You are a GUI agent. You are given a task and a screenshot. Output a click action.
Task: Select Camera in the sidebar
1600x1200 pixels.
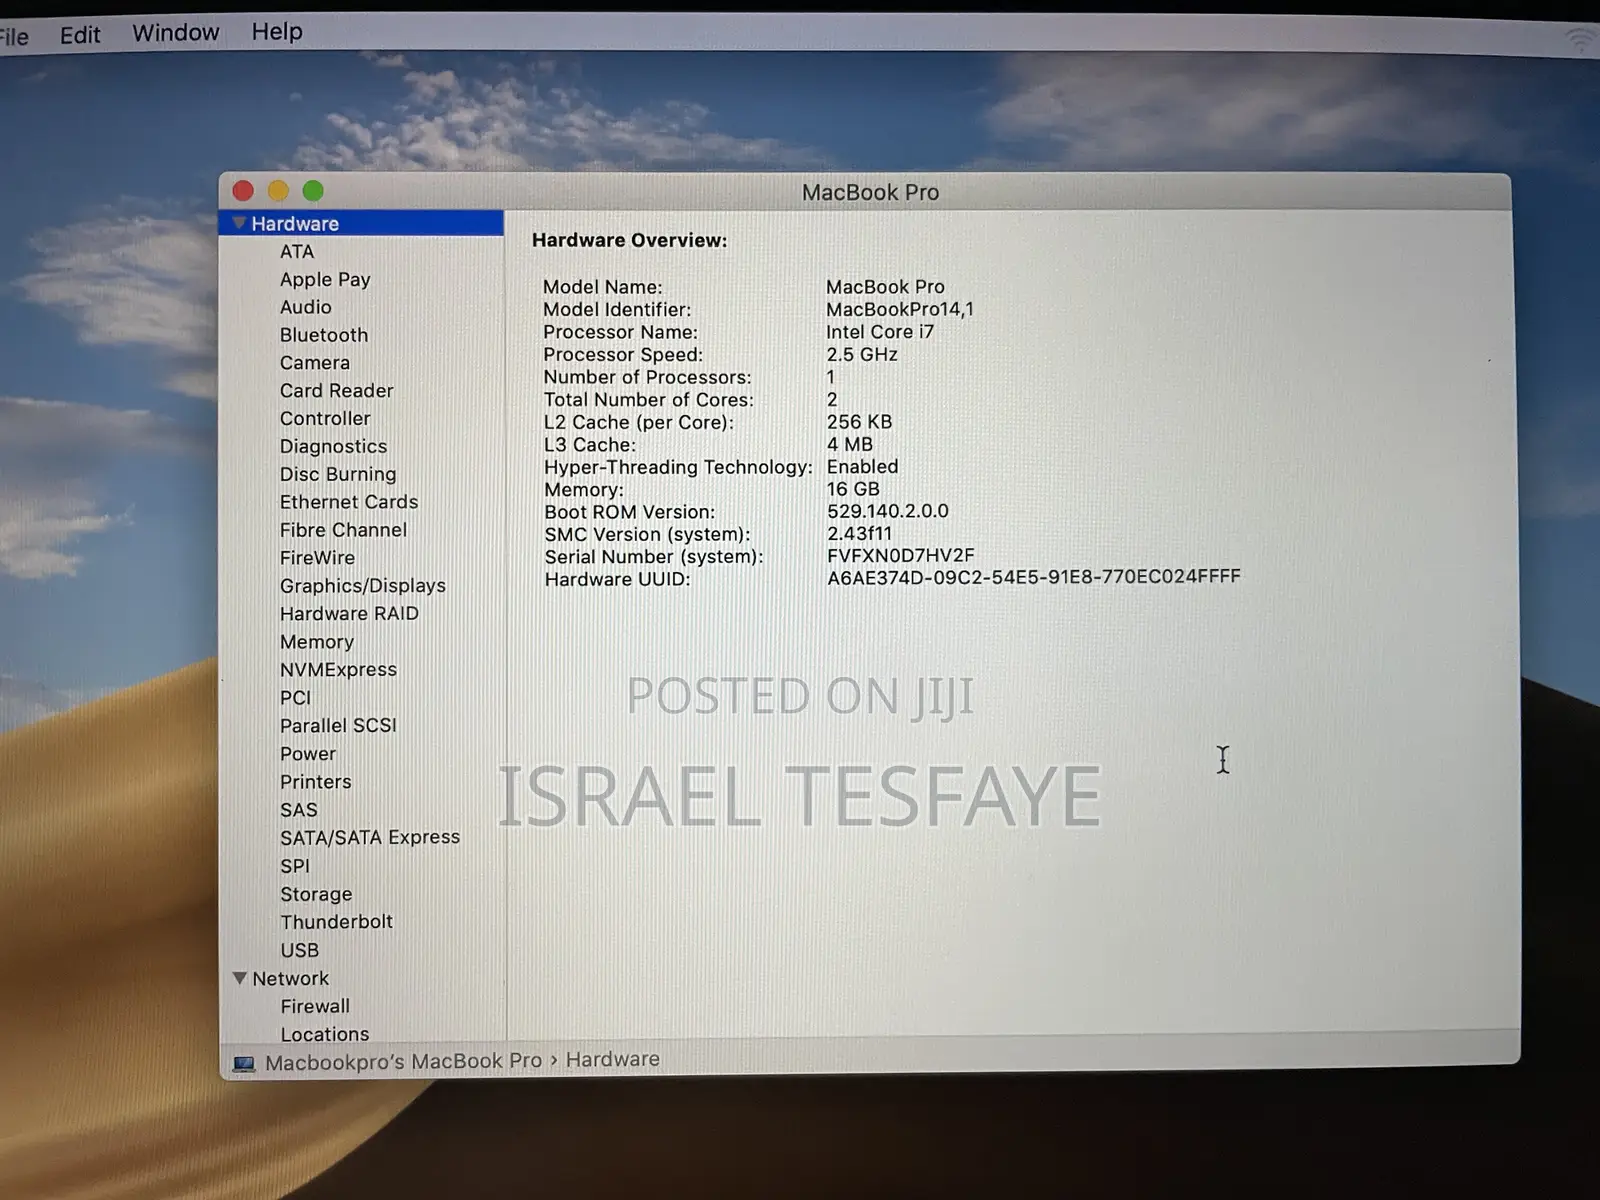click(315, 363)
